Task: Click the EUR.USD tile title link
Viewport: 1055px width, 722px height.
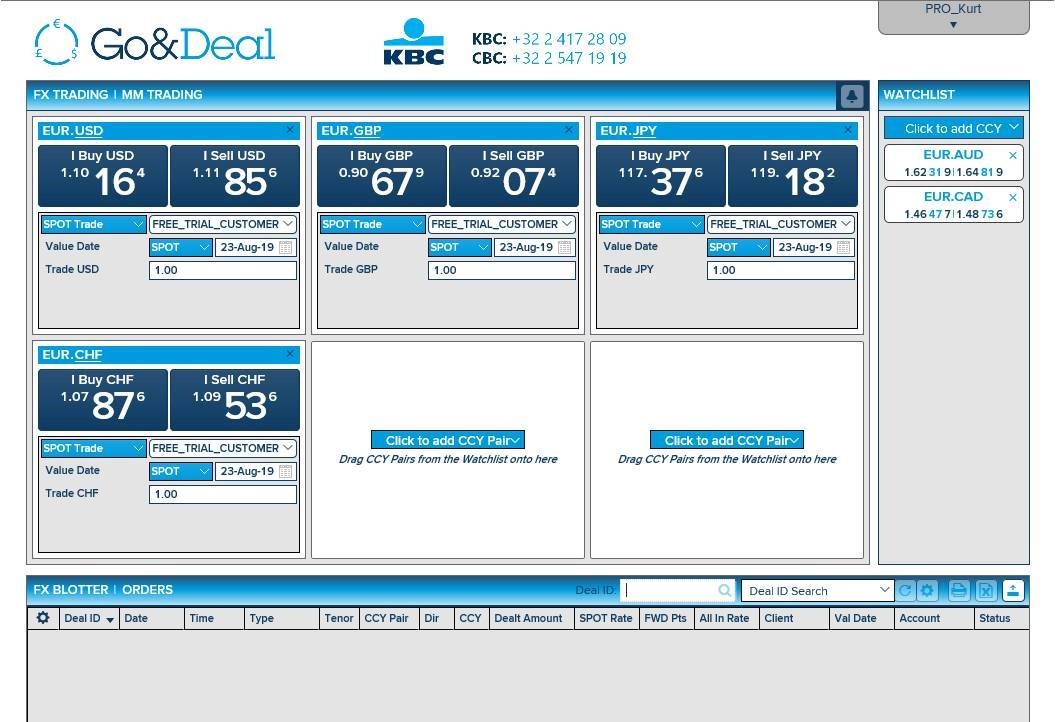Action: click(x=73, y=131)
